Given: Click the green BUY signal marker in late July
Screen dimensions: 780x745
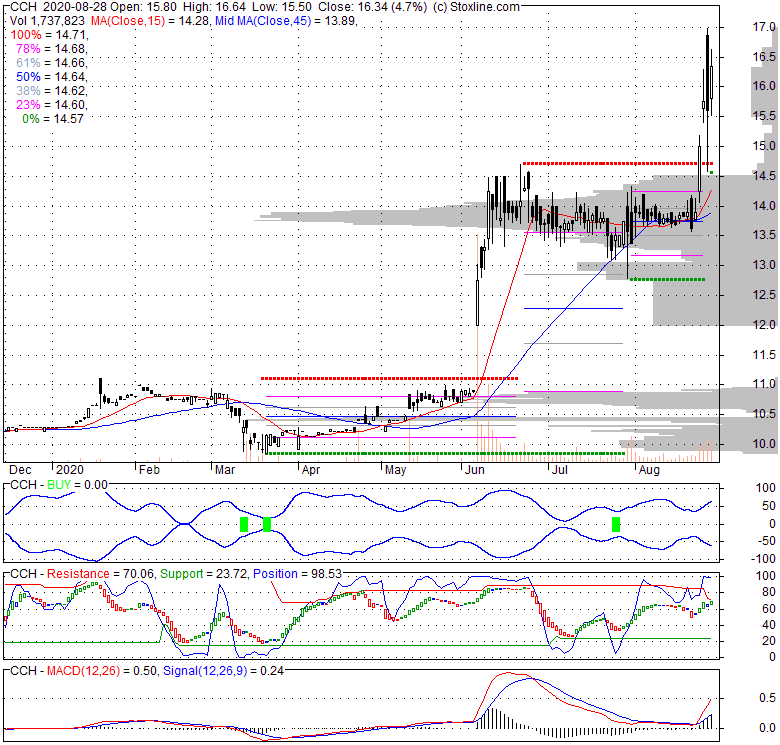Looking at the screenshot, I should coord(616,524).
